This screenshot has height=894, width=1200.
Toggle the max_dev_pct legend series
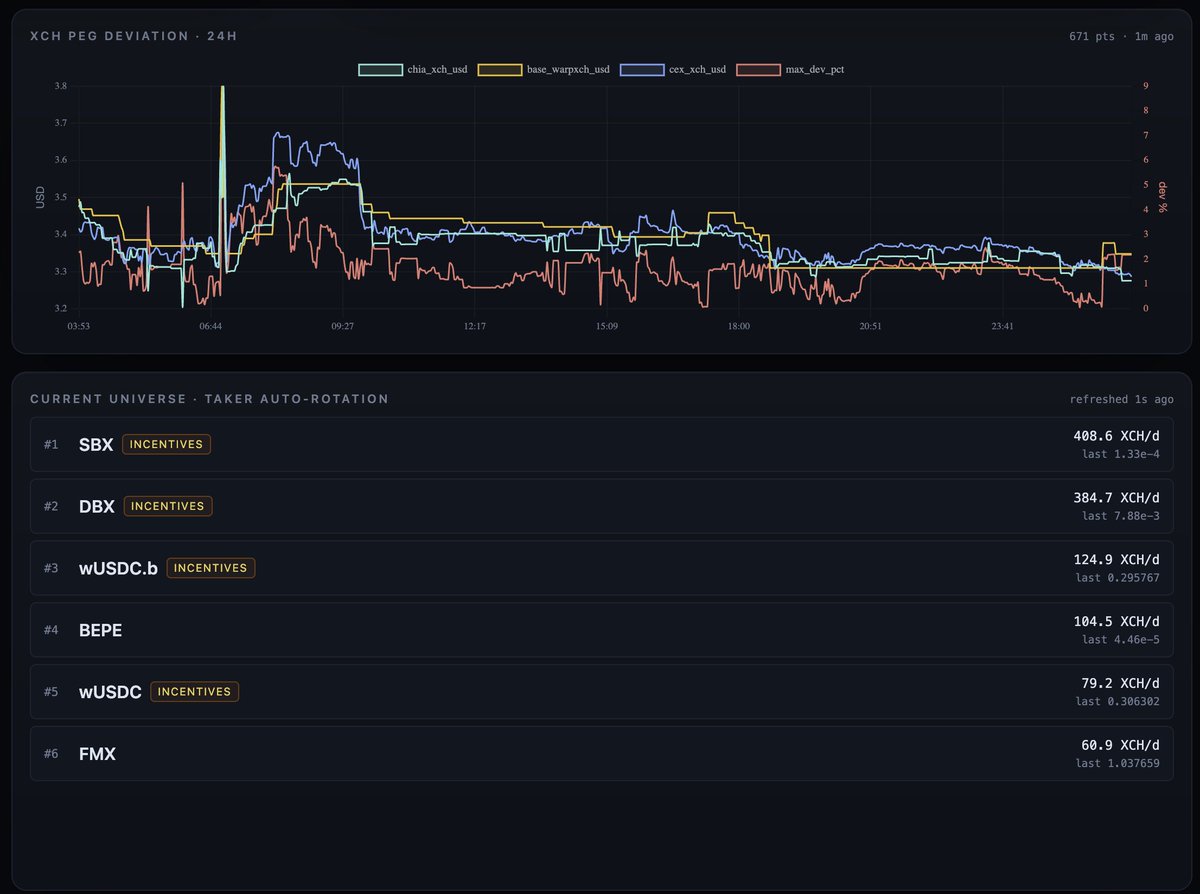(x=790, y=70)
